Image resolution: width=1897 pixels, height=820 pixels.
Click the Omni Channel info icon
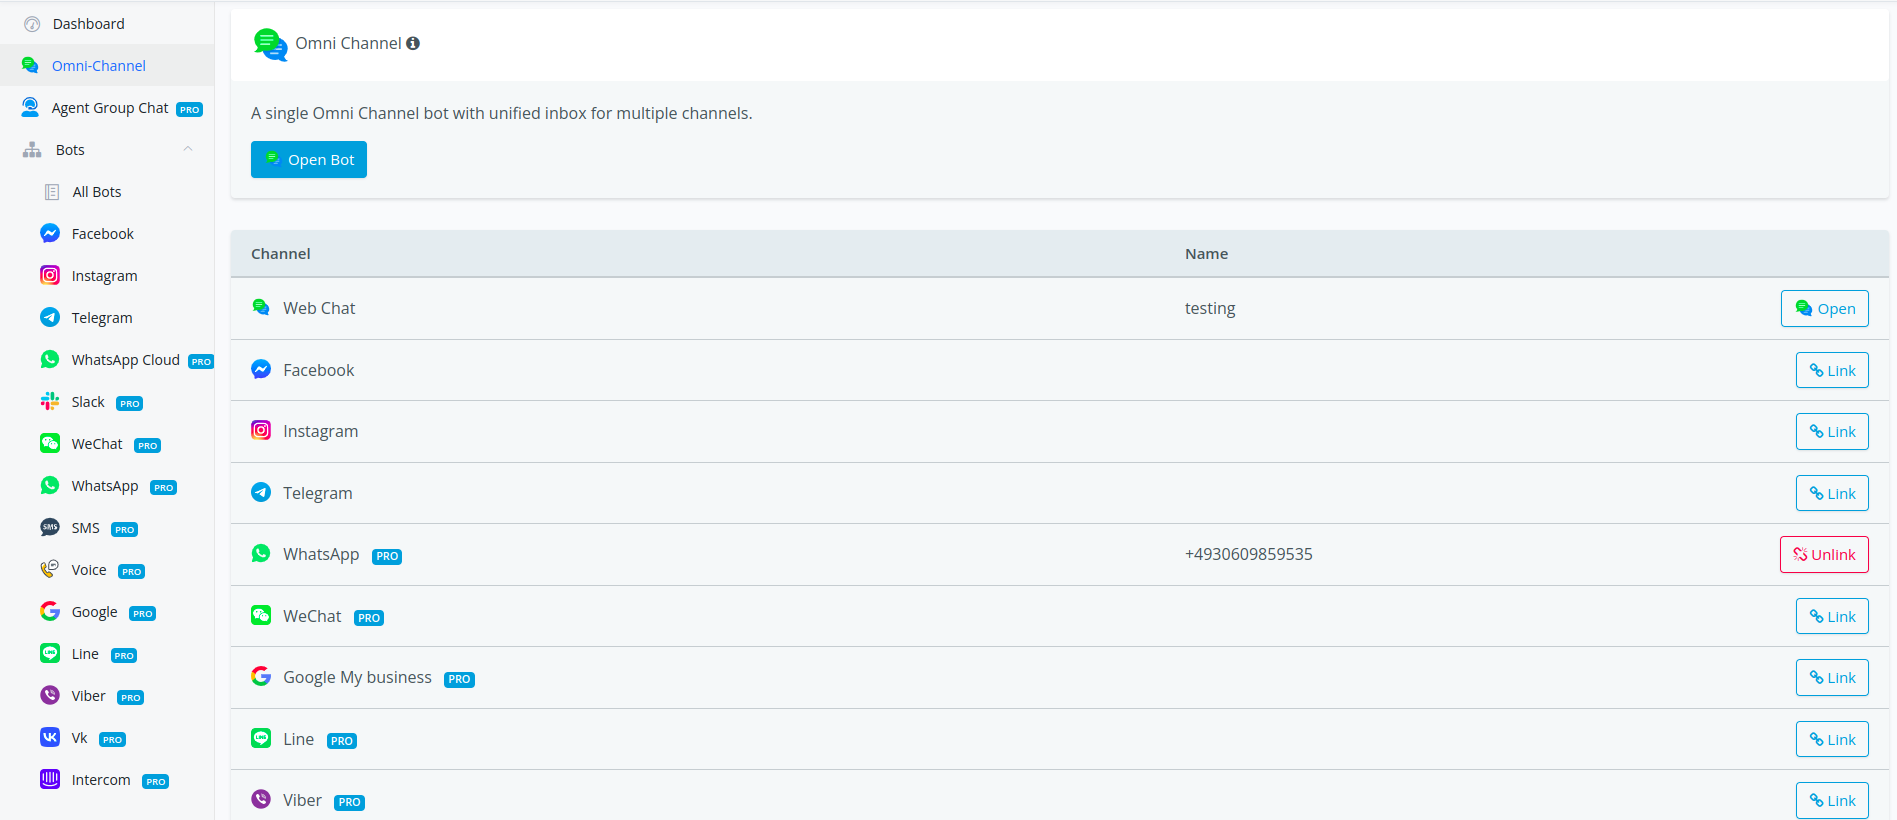point(413,43)
